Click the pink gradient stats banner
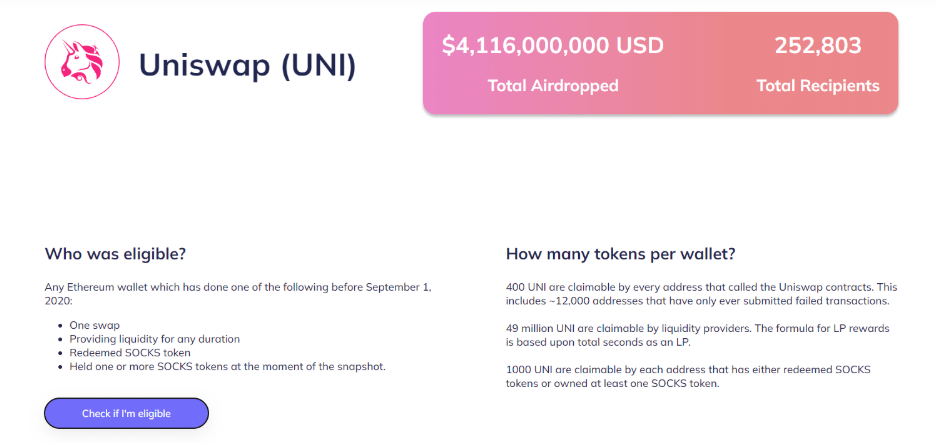The image size is (936, 443). (660, 63)
